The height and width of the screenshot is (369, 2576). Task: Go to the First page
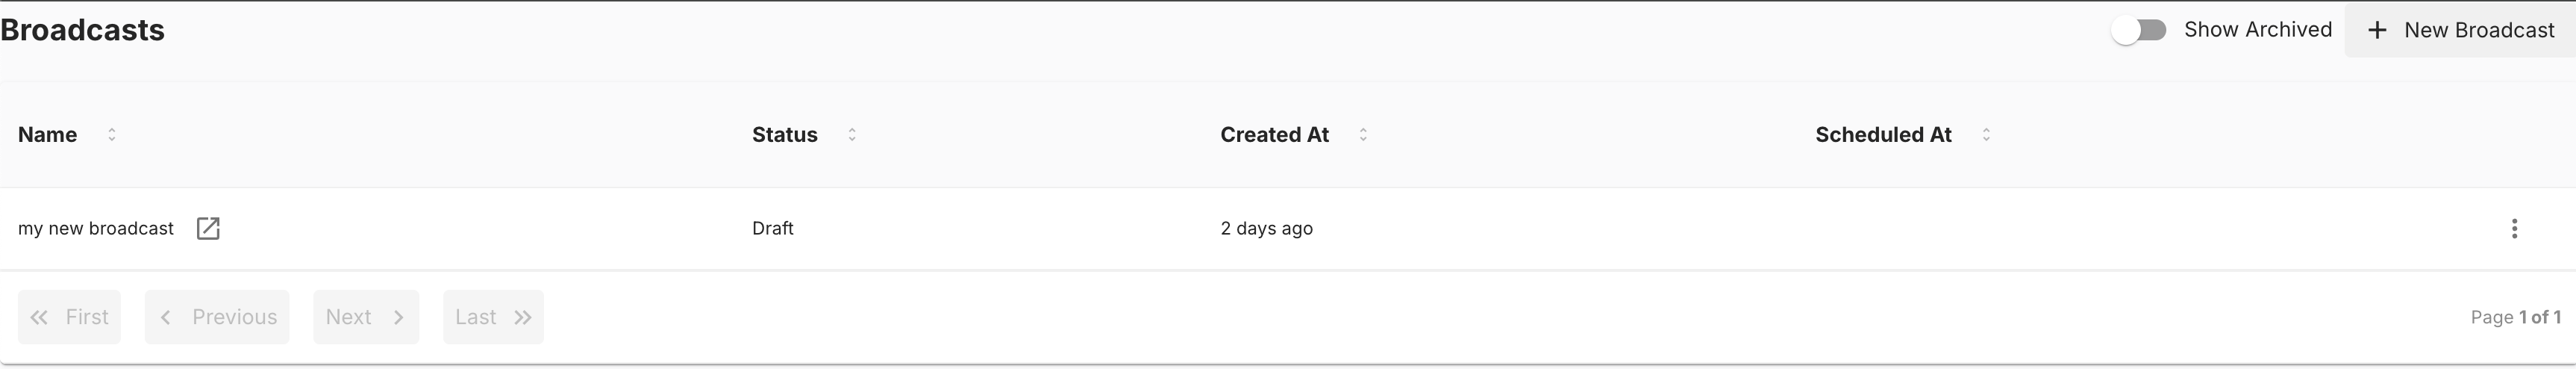tap(69, 317)
